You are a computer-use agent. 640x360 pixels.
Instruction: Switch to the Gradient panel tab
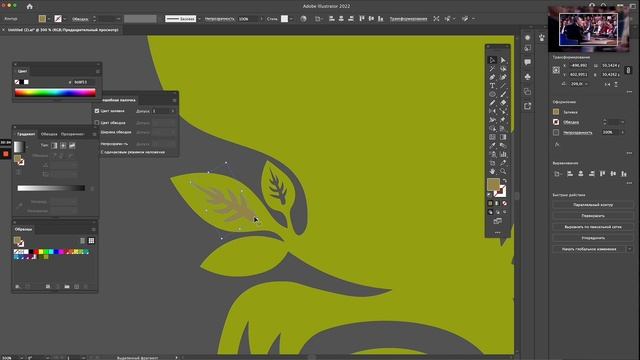26,134
